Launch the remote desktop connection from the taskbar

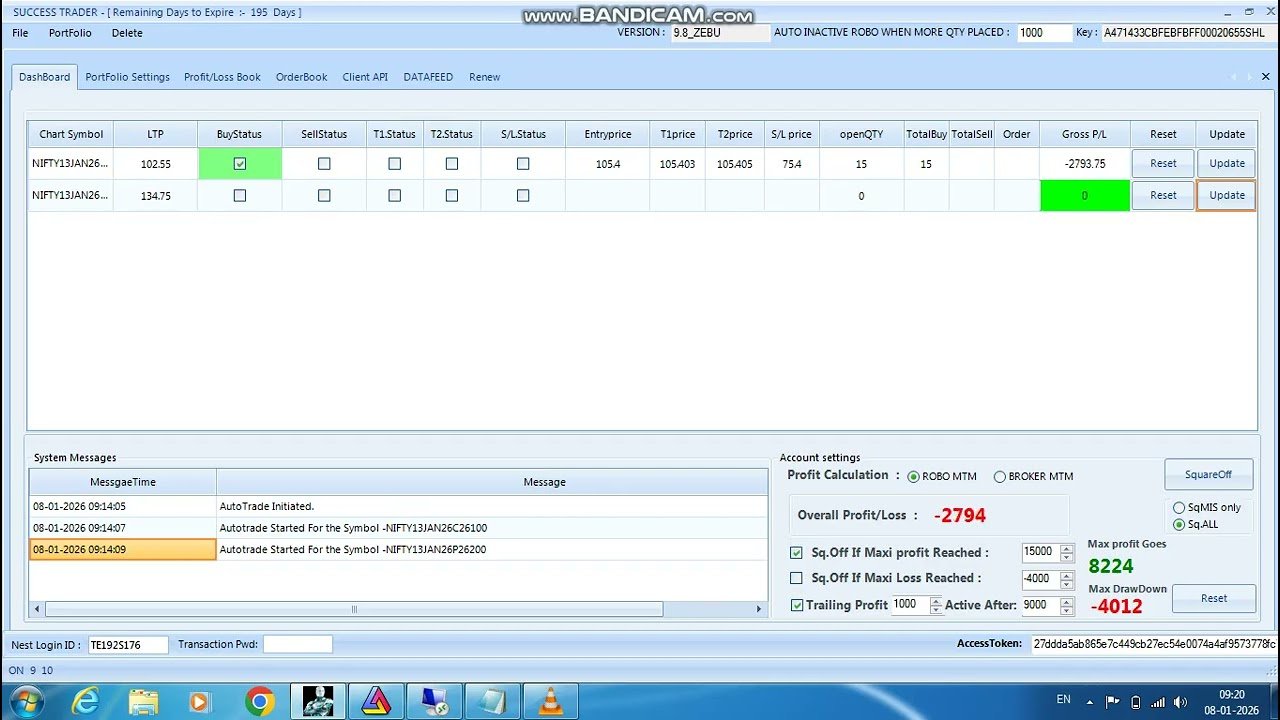pos(434,700)
